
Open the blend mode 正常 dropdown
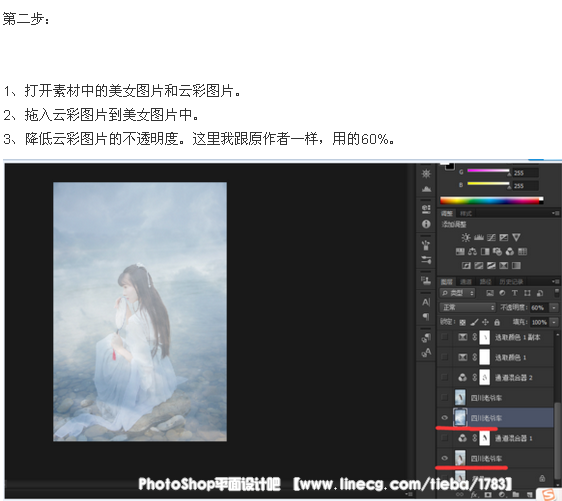pos(468,307)
